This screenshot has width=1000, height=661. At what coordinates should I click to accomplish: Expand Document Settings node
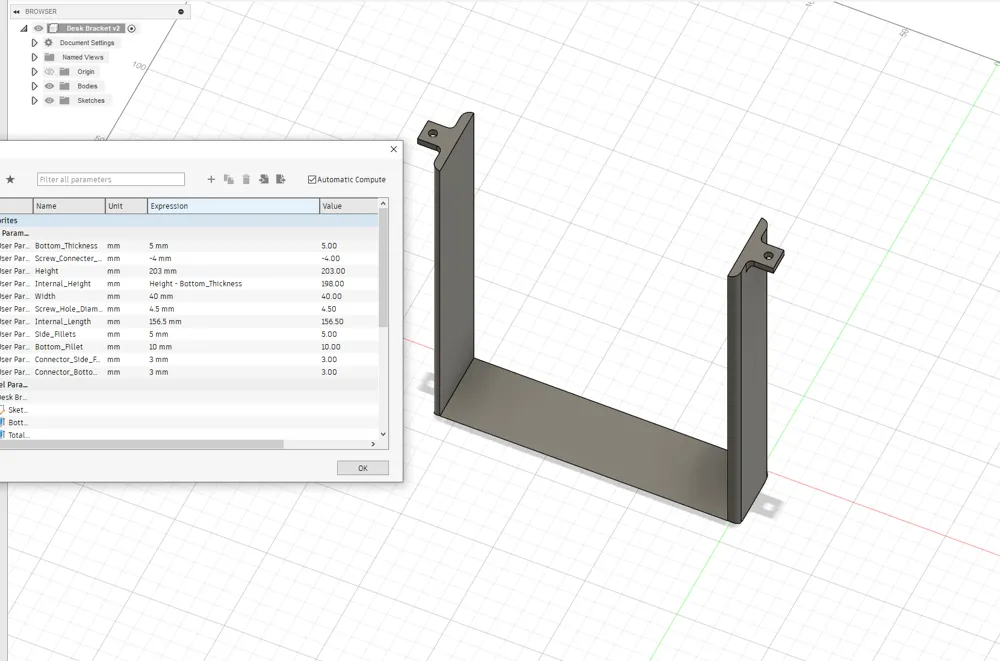click(x=34, y=43)
